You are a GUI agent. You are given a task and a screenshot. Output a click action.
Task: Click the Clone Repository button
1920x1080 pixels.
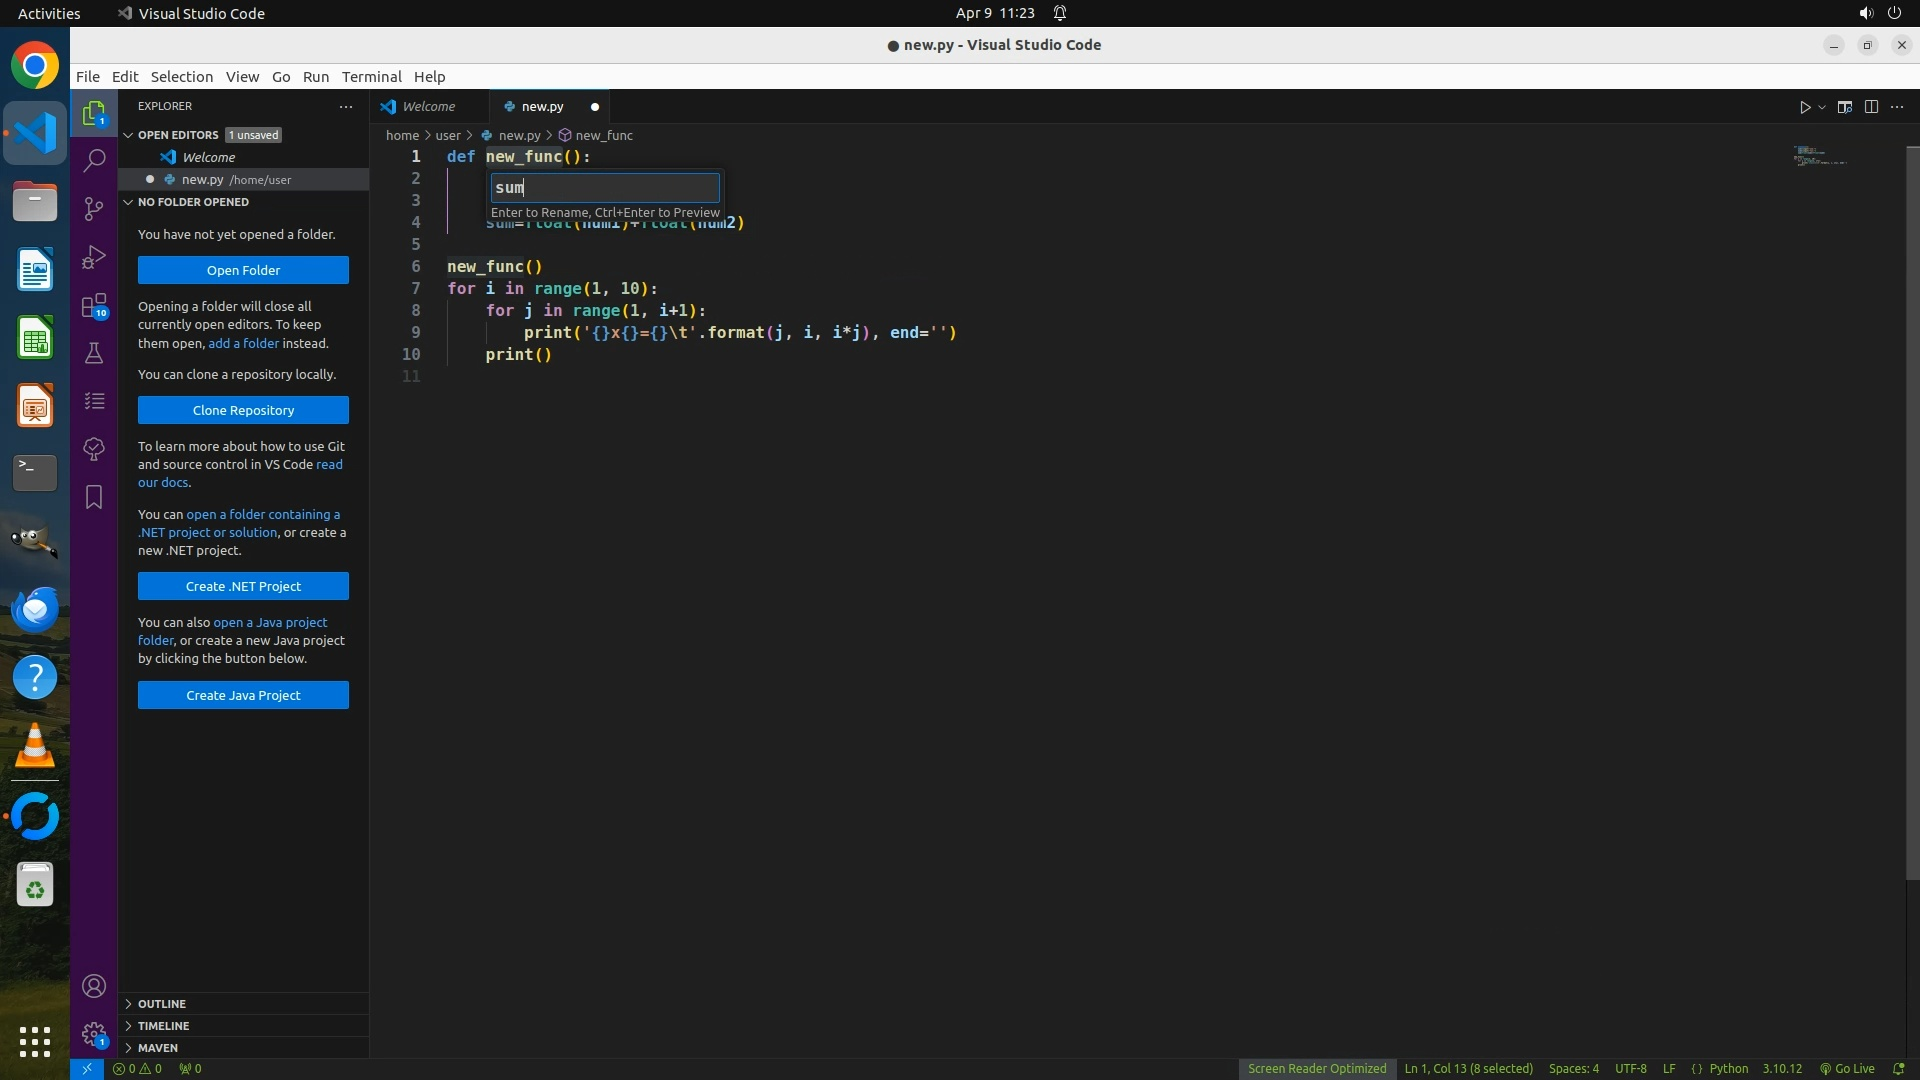[x=243, y=410]
